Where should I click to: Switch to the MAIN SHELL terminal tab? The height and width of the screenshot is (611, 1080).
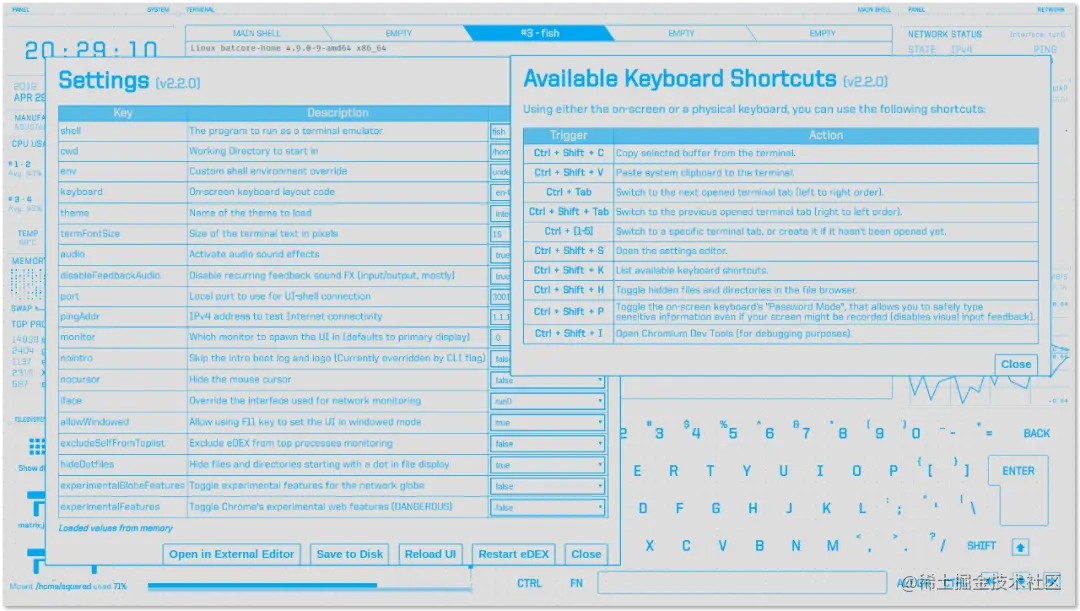click(256, 33)
